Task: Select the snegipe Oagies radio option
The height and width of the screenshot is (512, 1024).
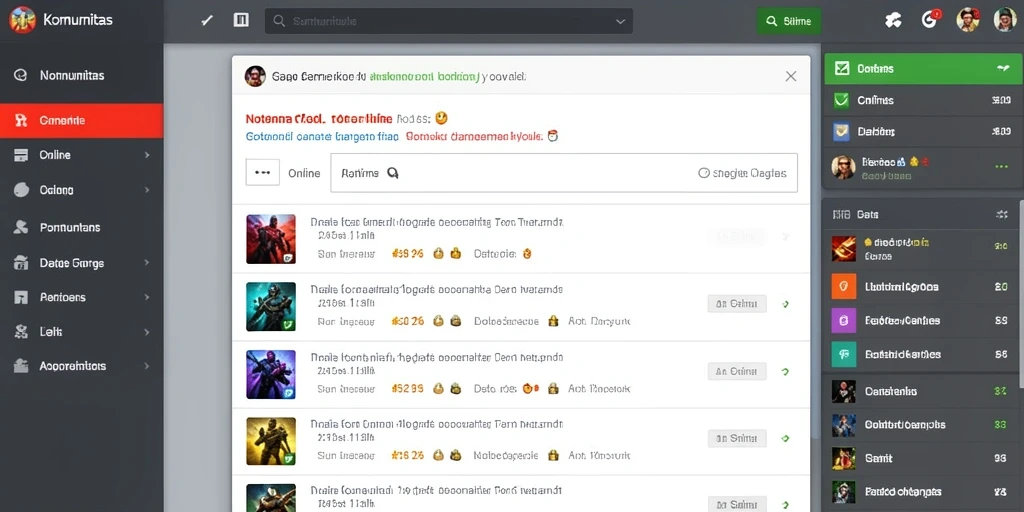Action: (x=704, y=173)
